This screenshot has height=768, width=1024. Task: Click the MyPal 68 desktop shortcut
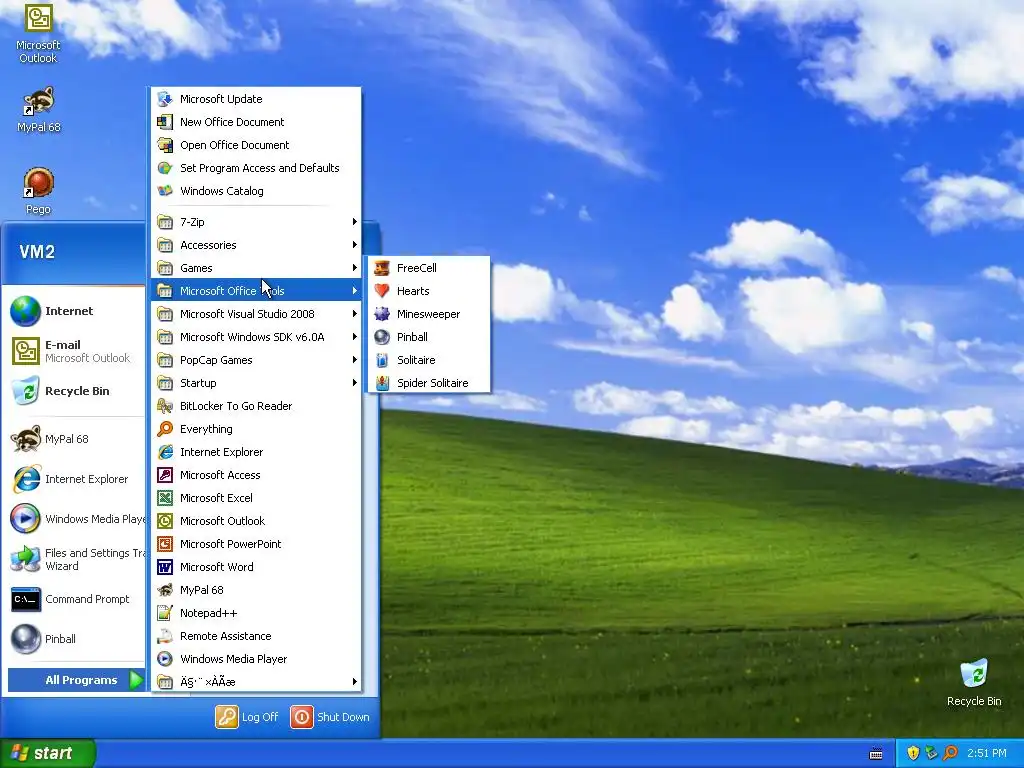(x=38, y=110)
